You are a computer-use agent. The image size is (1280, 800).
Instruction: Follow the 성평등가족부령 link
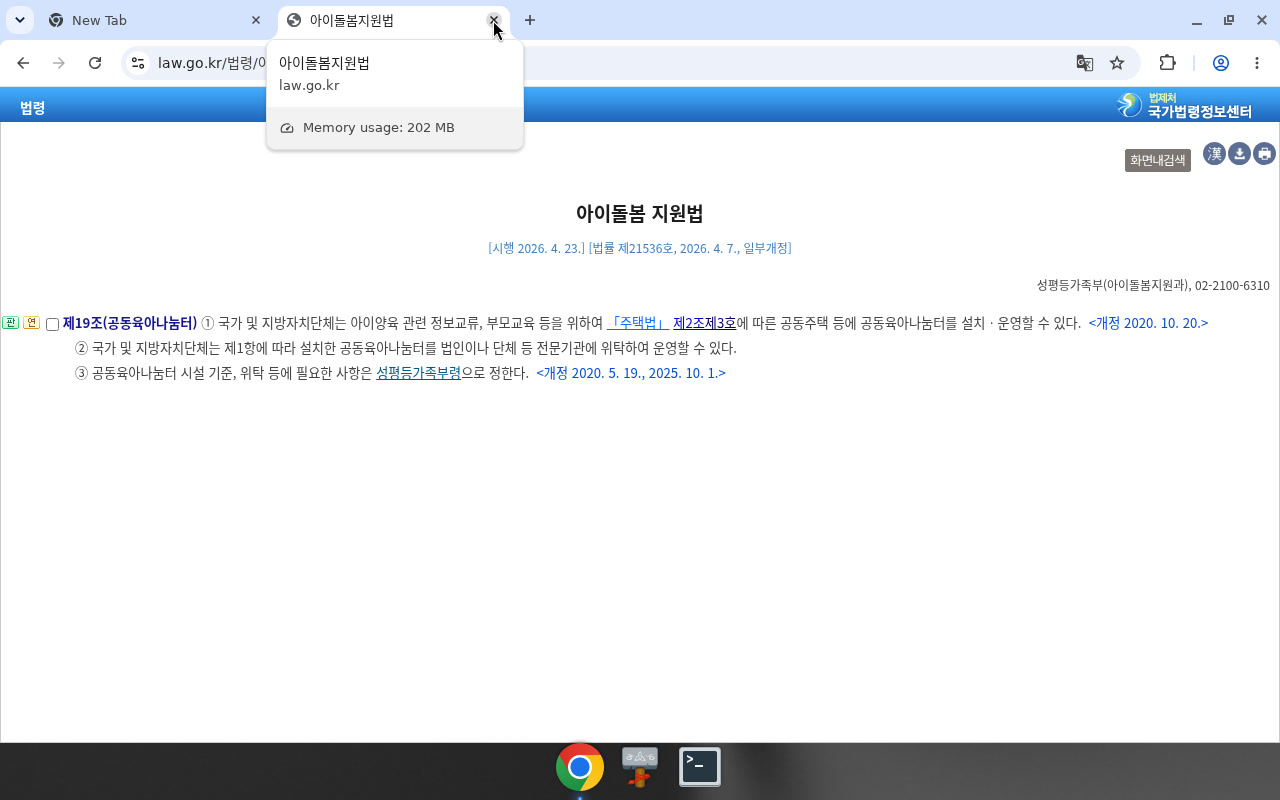coord(418,373)
